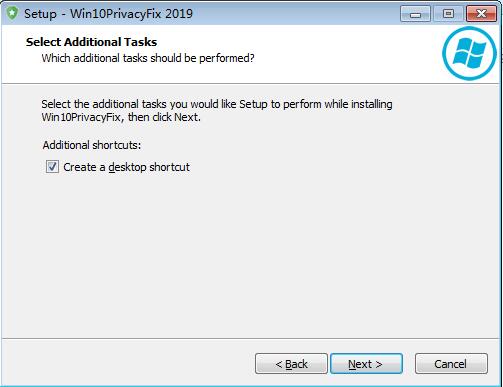Minimize the Setup window

pos(415,14)
